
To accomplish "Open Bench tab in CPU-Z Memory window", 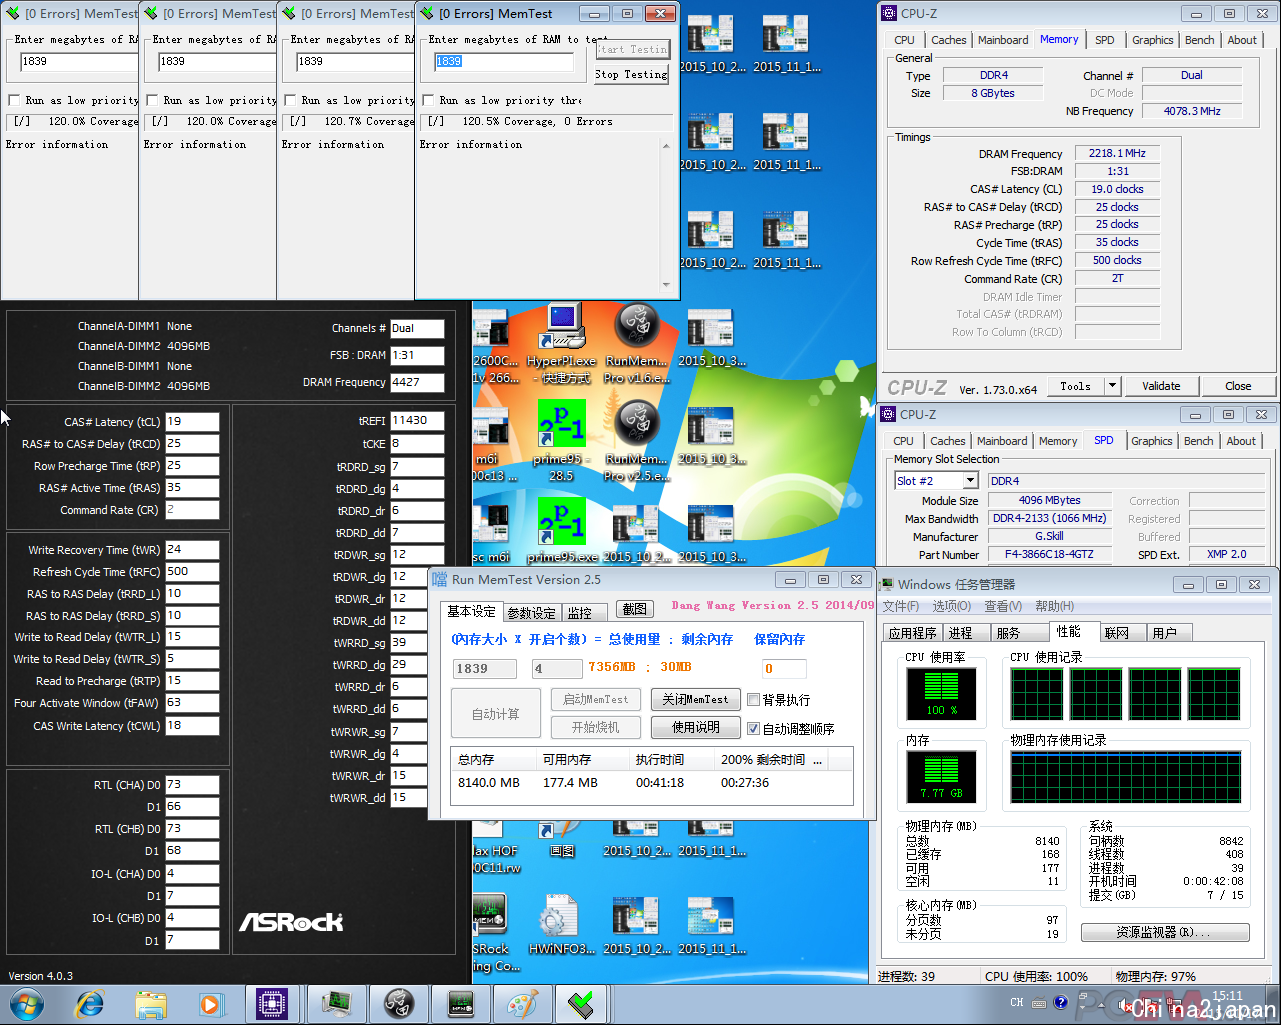I will (x=1199, y=40).
